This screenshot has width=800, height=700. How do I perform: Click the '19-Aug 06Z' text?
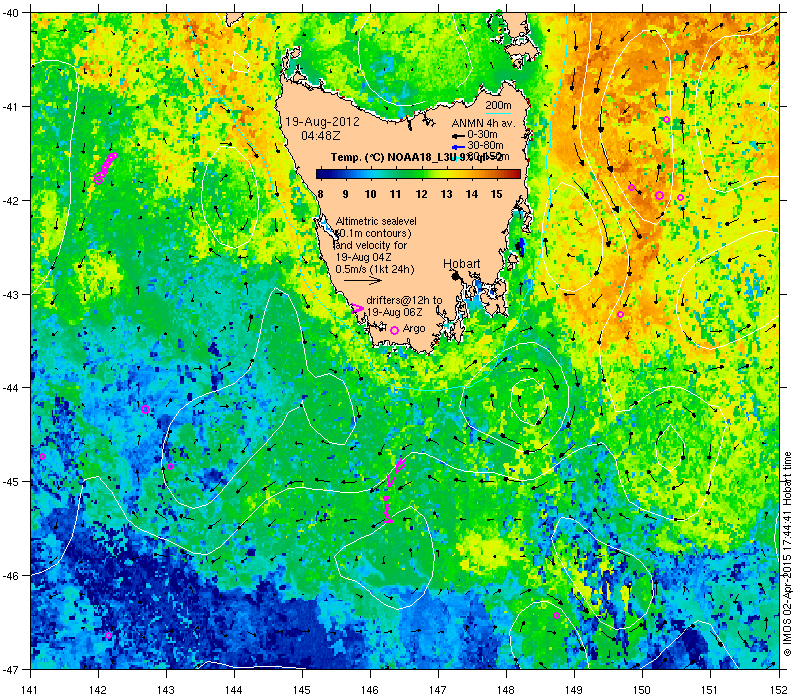click(x=394, y=312)
